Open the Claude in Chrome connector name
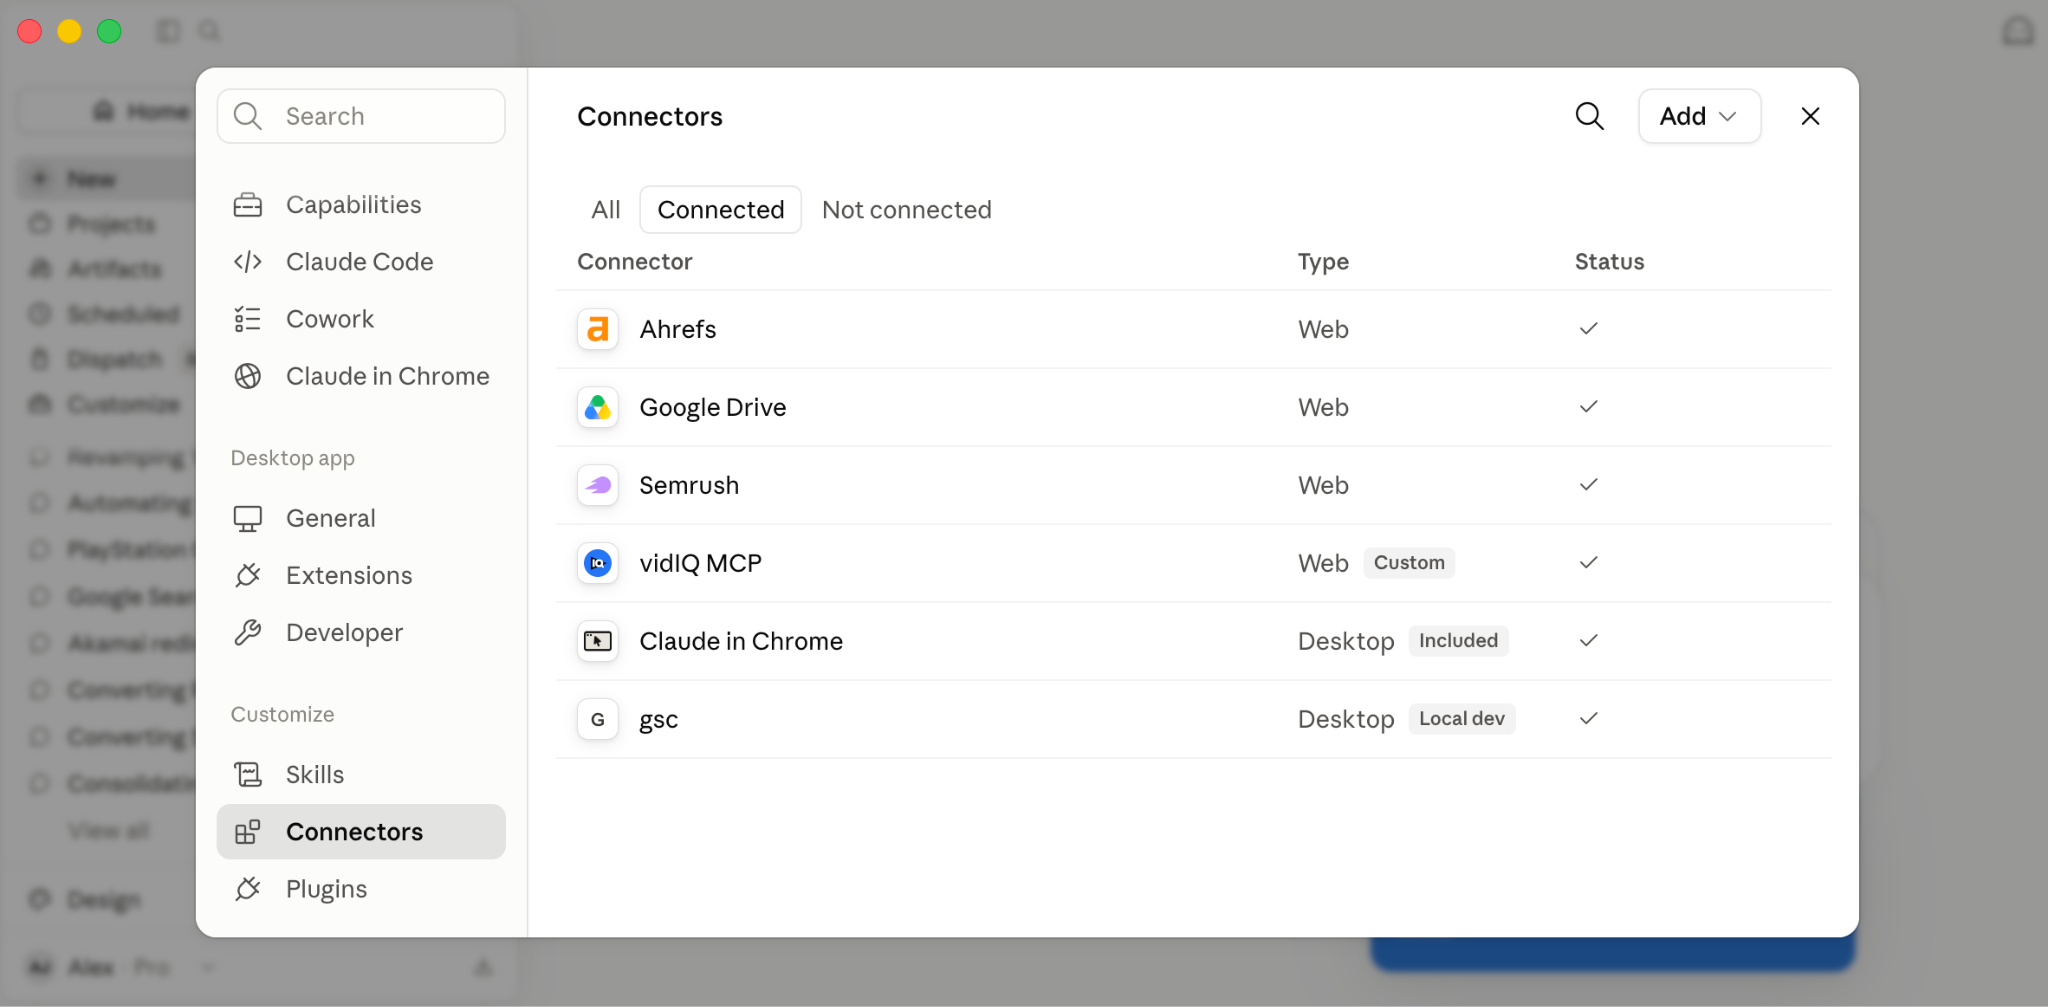2048x1007 pixels. [741, 641]
